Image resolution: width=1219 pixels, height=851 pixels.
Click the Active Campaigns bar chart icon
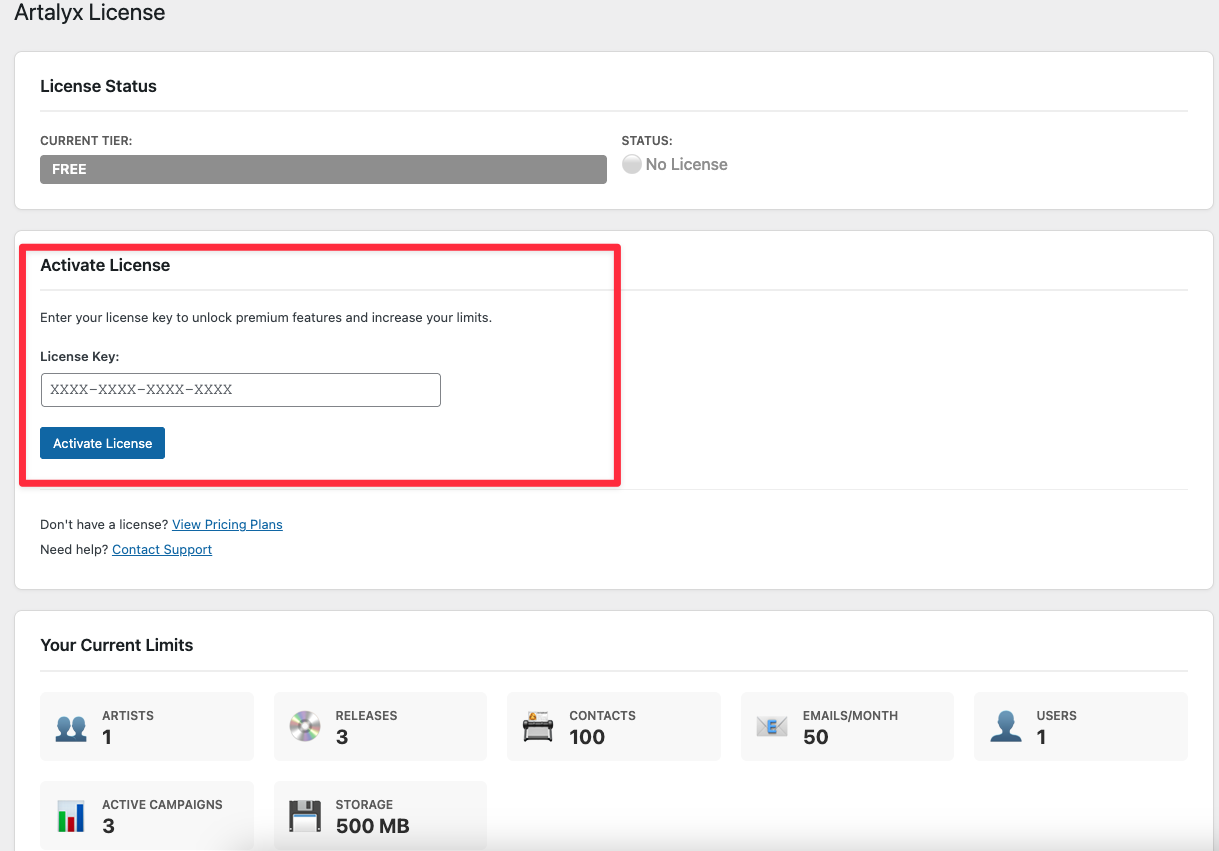coord(71,816)
